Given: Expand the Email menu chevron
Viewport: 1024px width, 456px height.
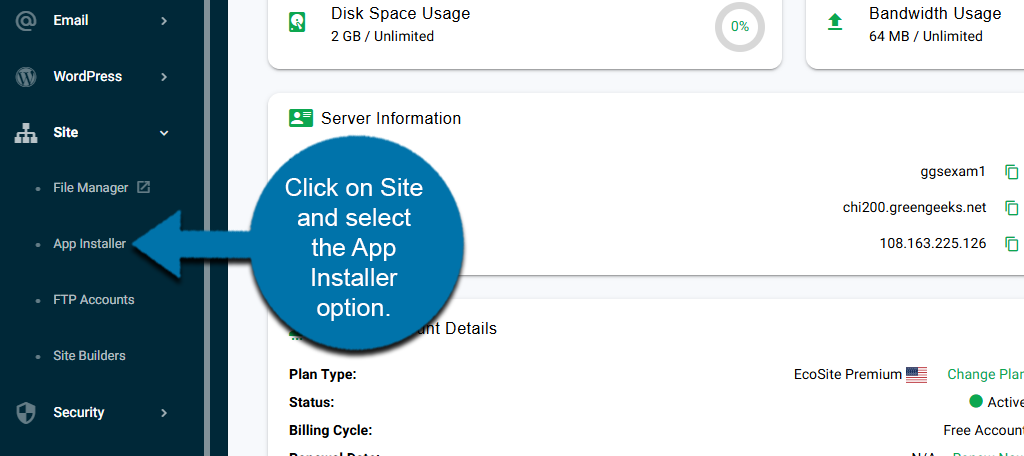Looking at the screenshot, I should pos(164,21).
